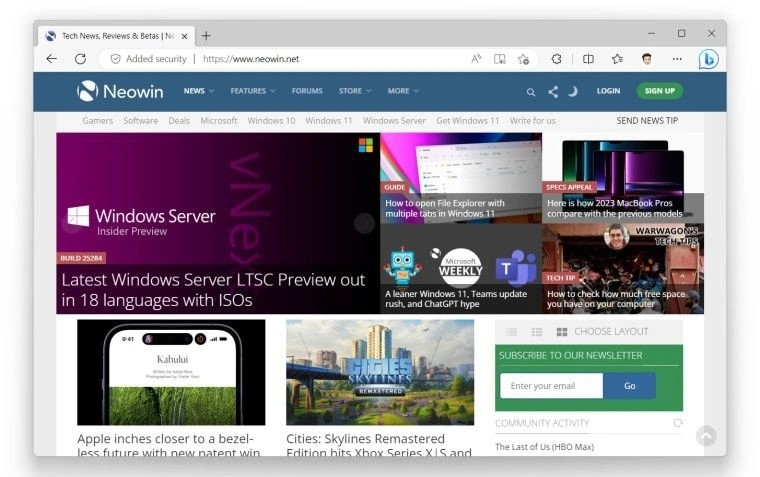Open check free space tech tip article
760x477 pixels.
[x=616, y=299]
